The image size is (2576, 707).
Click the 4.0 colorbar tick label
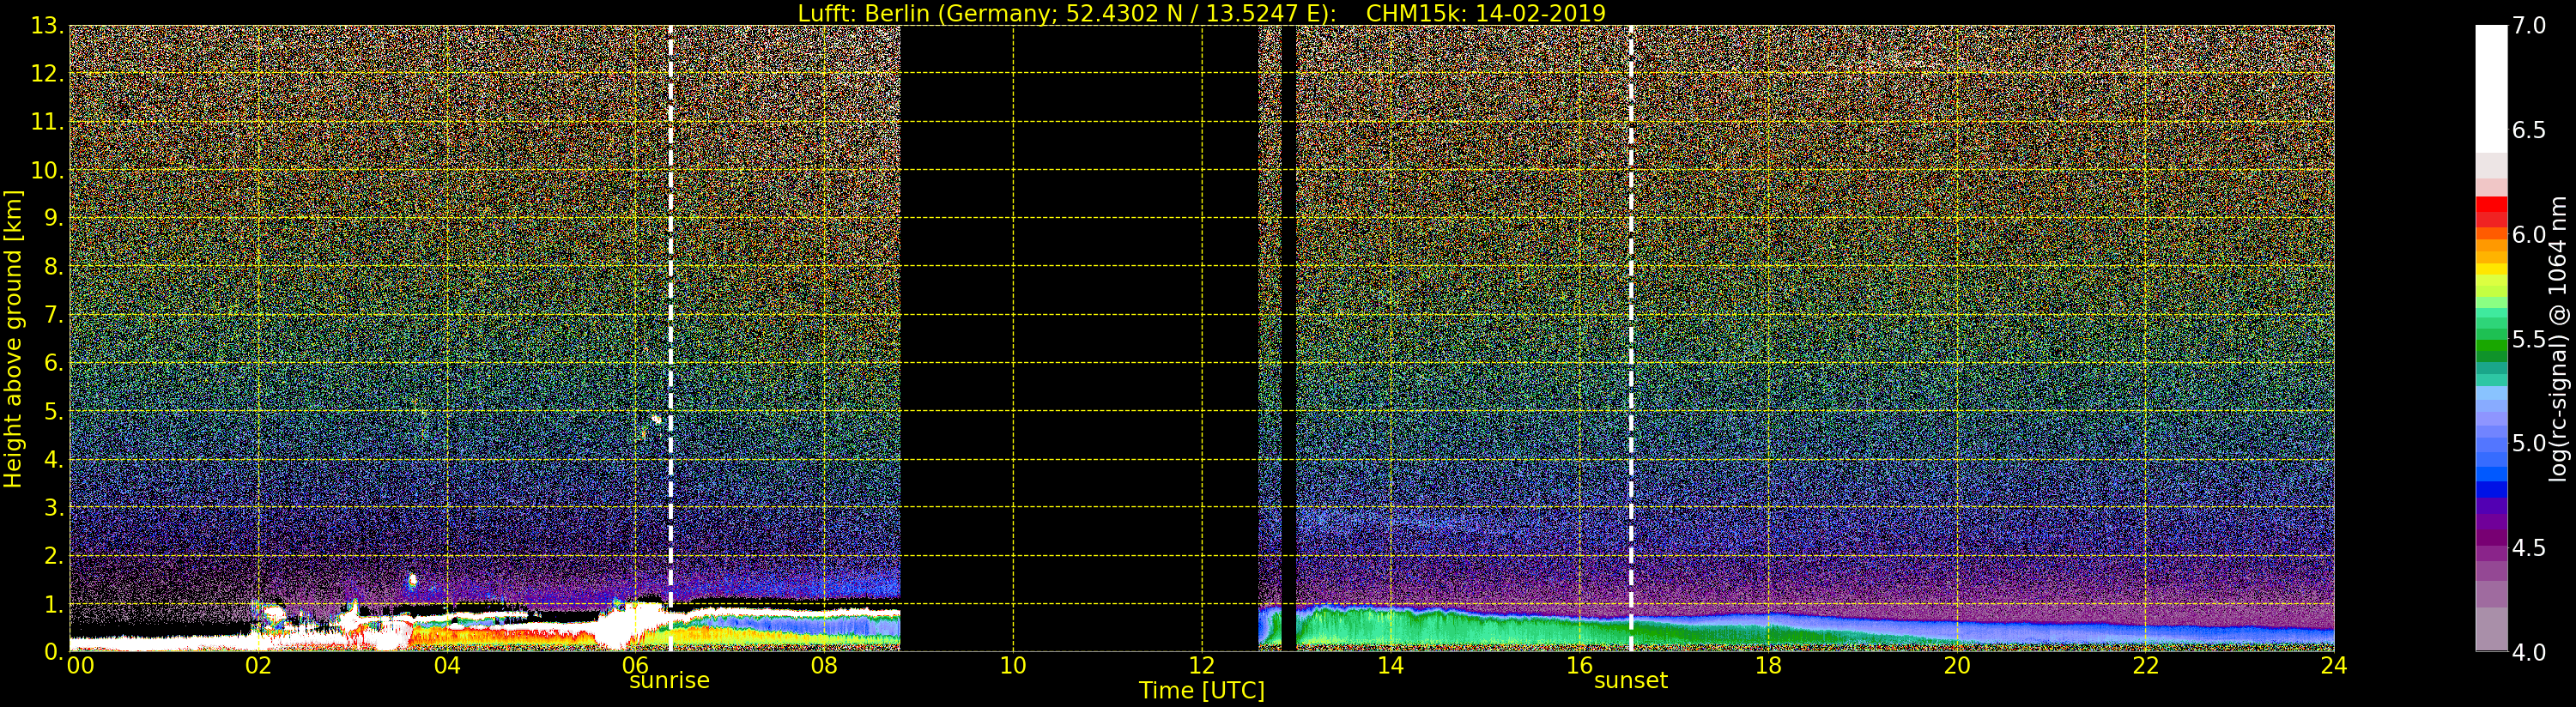(x=2528, y=652)
